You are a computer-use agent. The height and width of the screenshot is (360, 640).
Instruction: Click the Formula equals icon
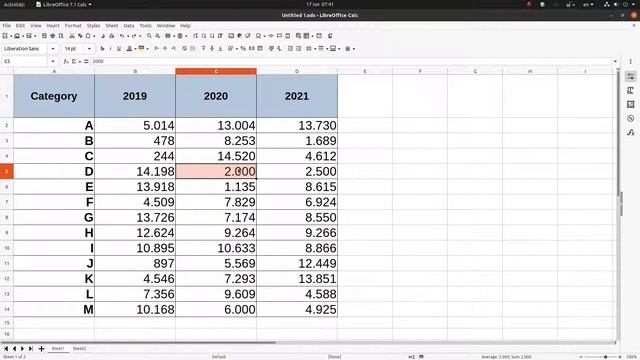point(86,61)
